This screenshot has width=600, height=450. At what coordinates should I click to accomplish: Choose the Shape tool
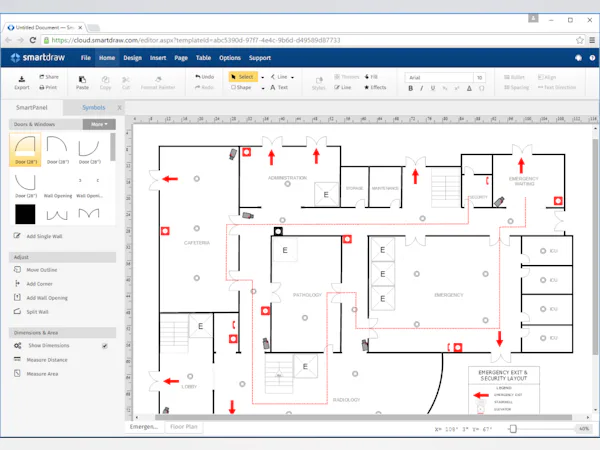coord(241,88)
